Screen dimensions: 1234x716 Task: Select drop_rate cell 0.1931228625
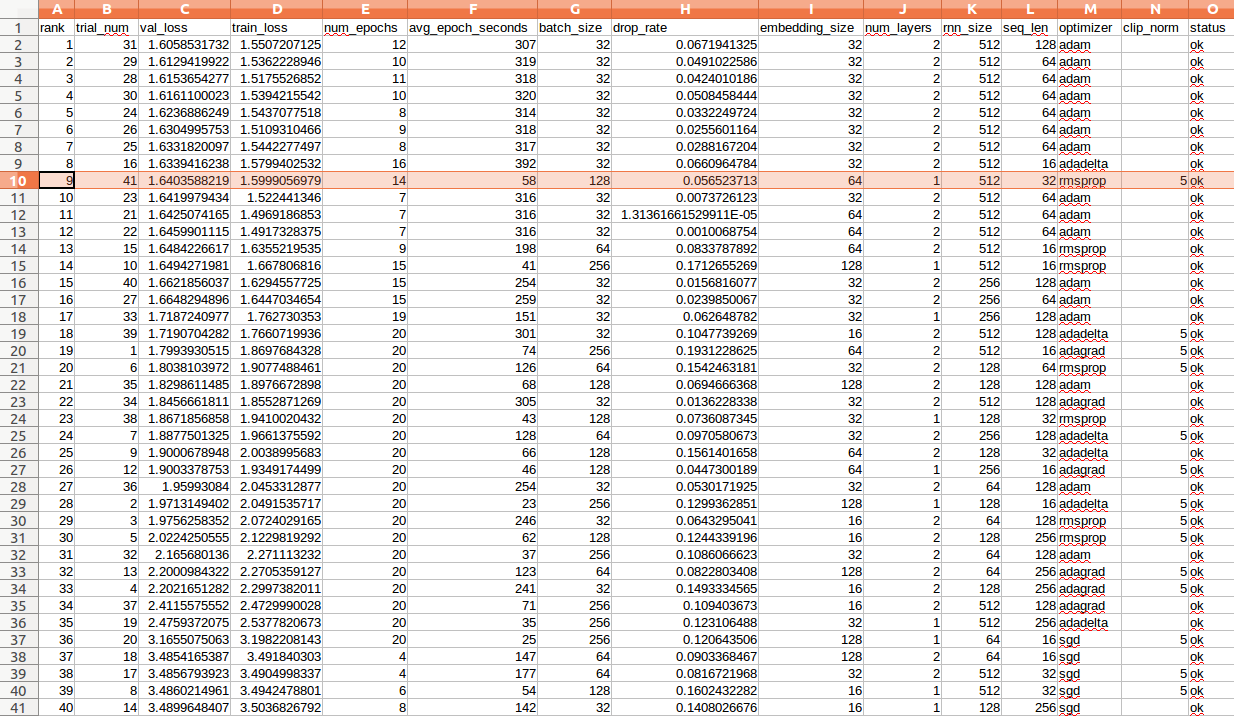click(x=684, y=350)
